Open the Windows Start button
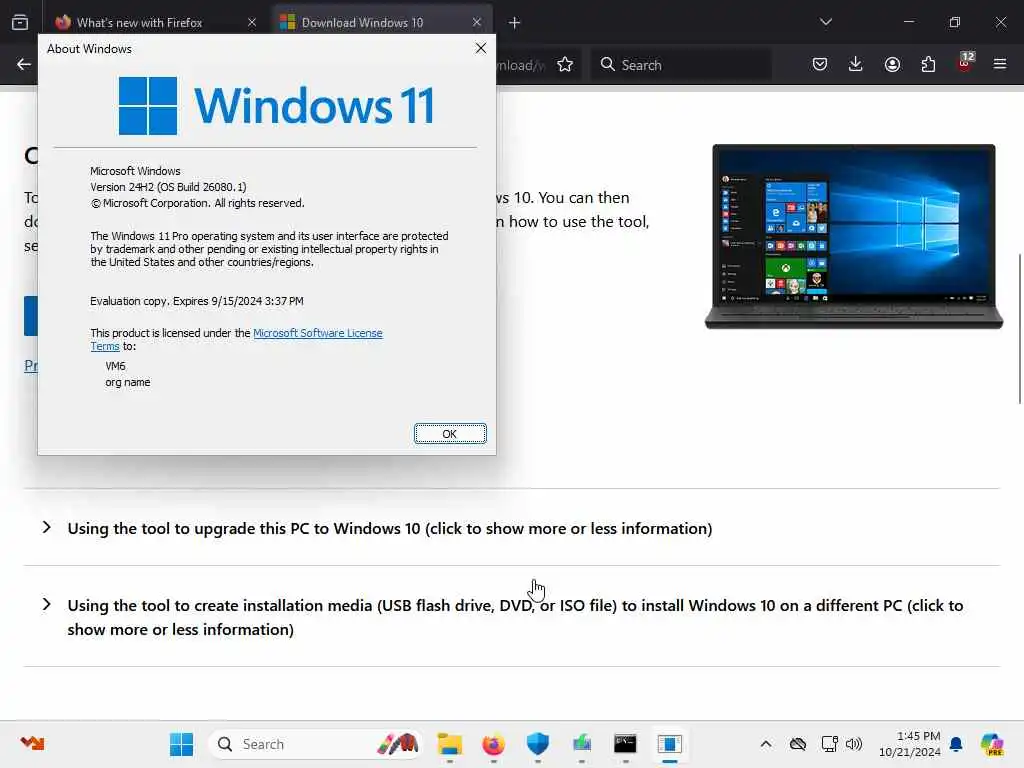 pos(181,744)
